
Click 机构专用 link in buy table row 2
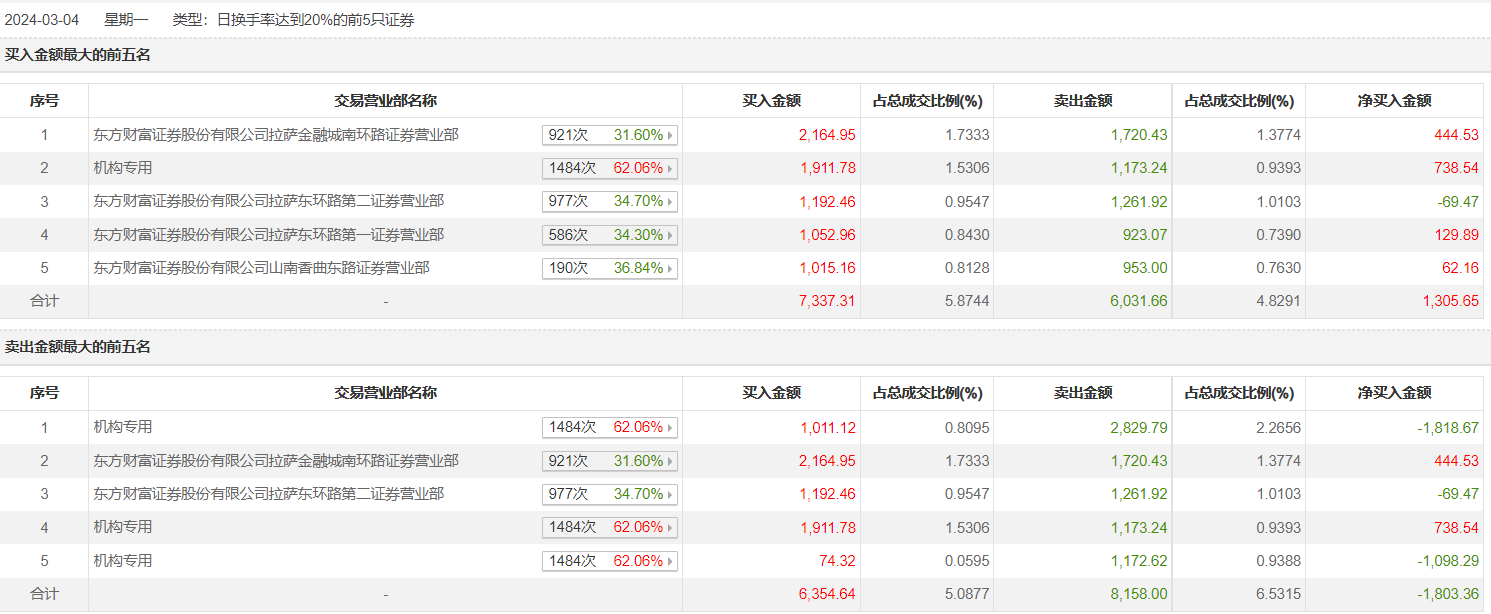(123, 168)
